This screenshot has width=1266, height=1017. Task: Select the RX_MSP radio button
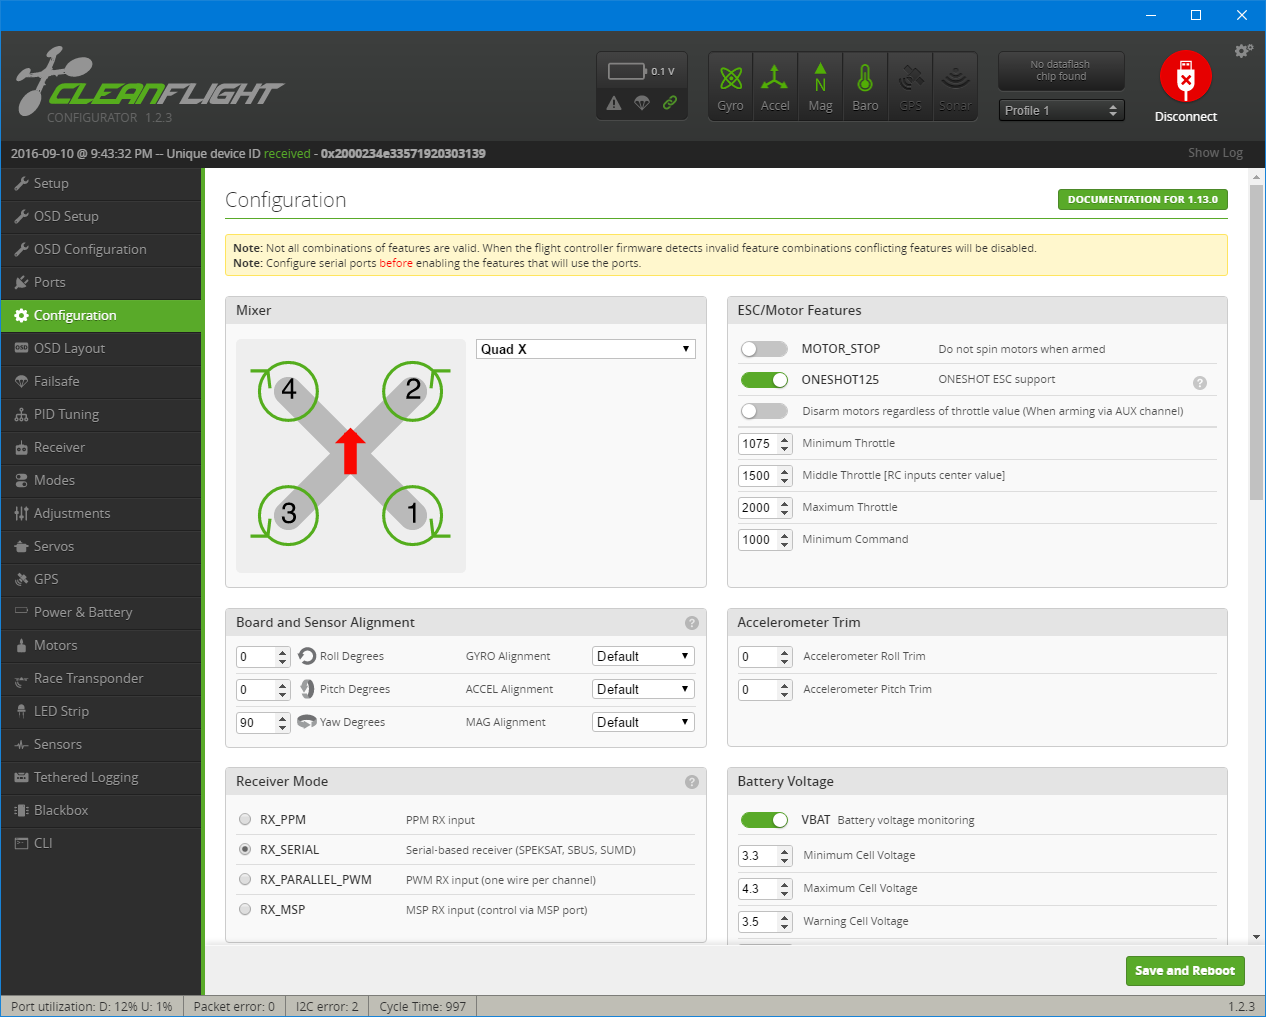[x=245, y=909]
